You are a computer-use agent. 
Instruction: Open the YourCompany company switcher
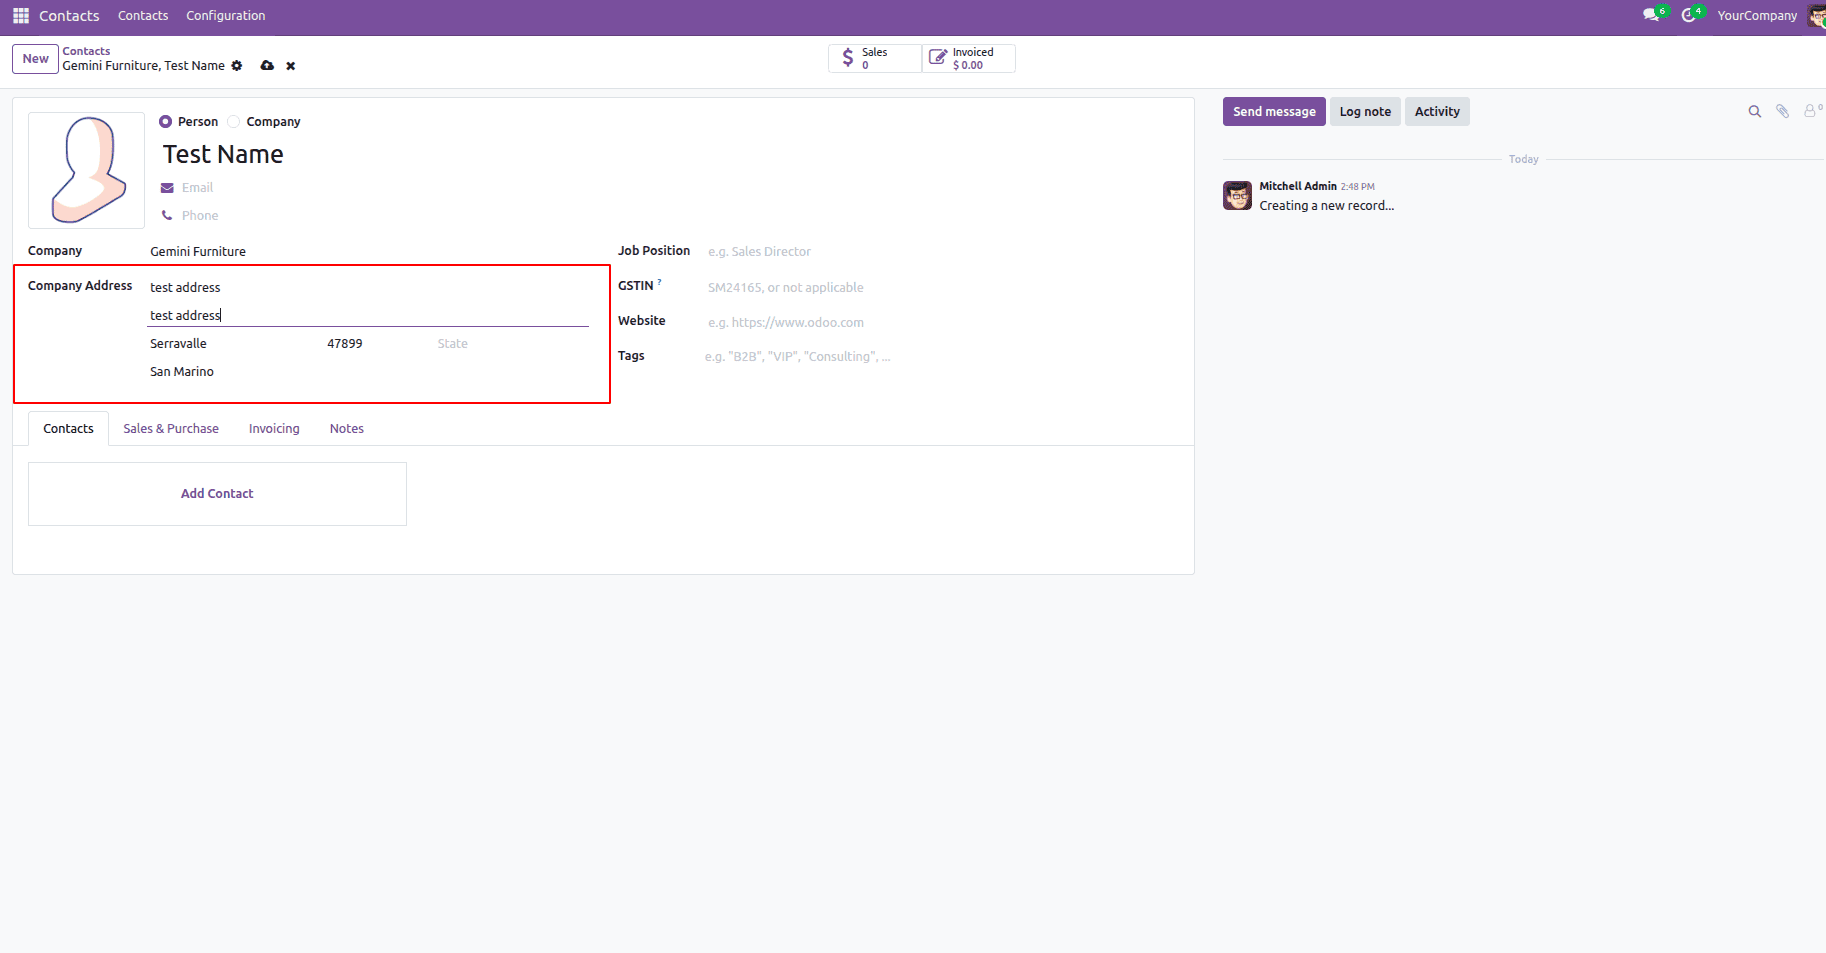[1757, 16]
